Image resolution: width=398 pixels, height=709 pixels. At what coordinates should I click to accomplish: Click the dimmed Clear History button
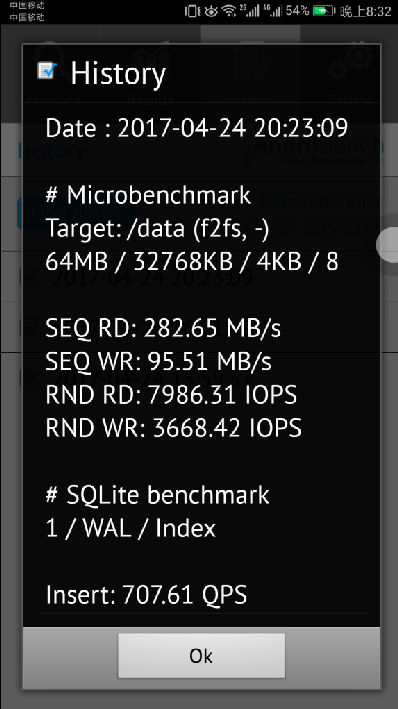76,213
